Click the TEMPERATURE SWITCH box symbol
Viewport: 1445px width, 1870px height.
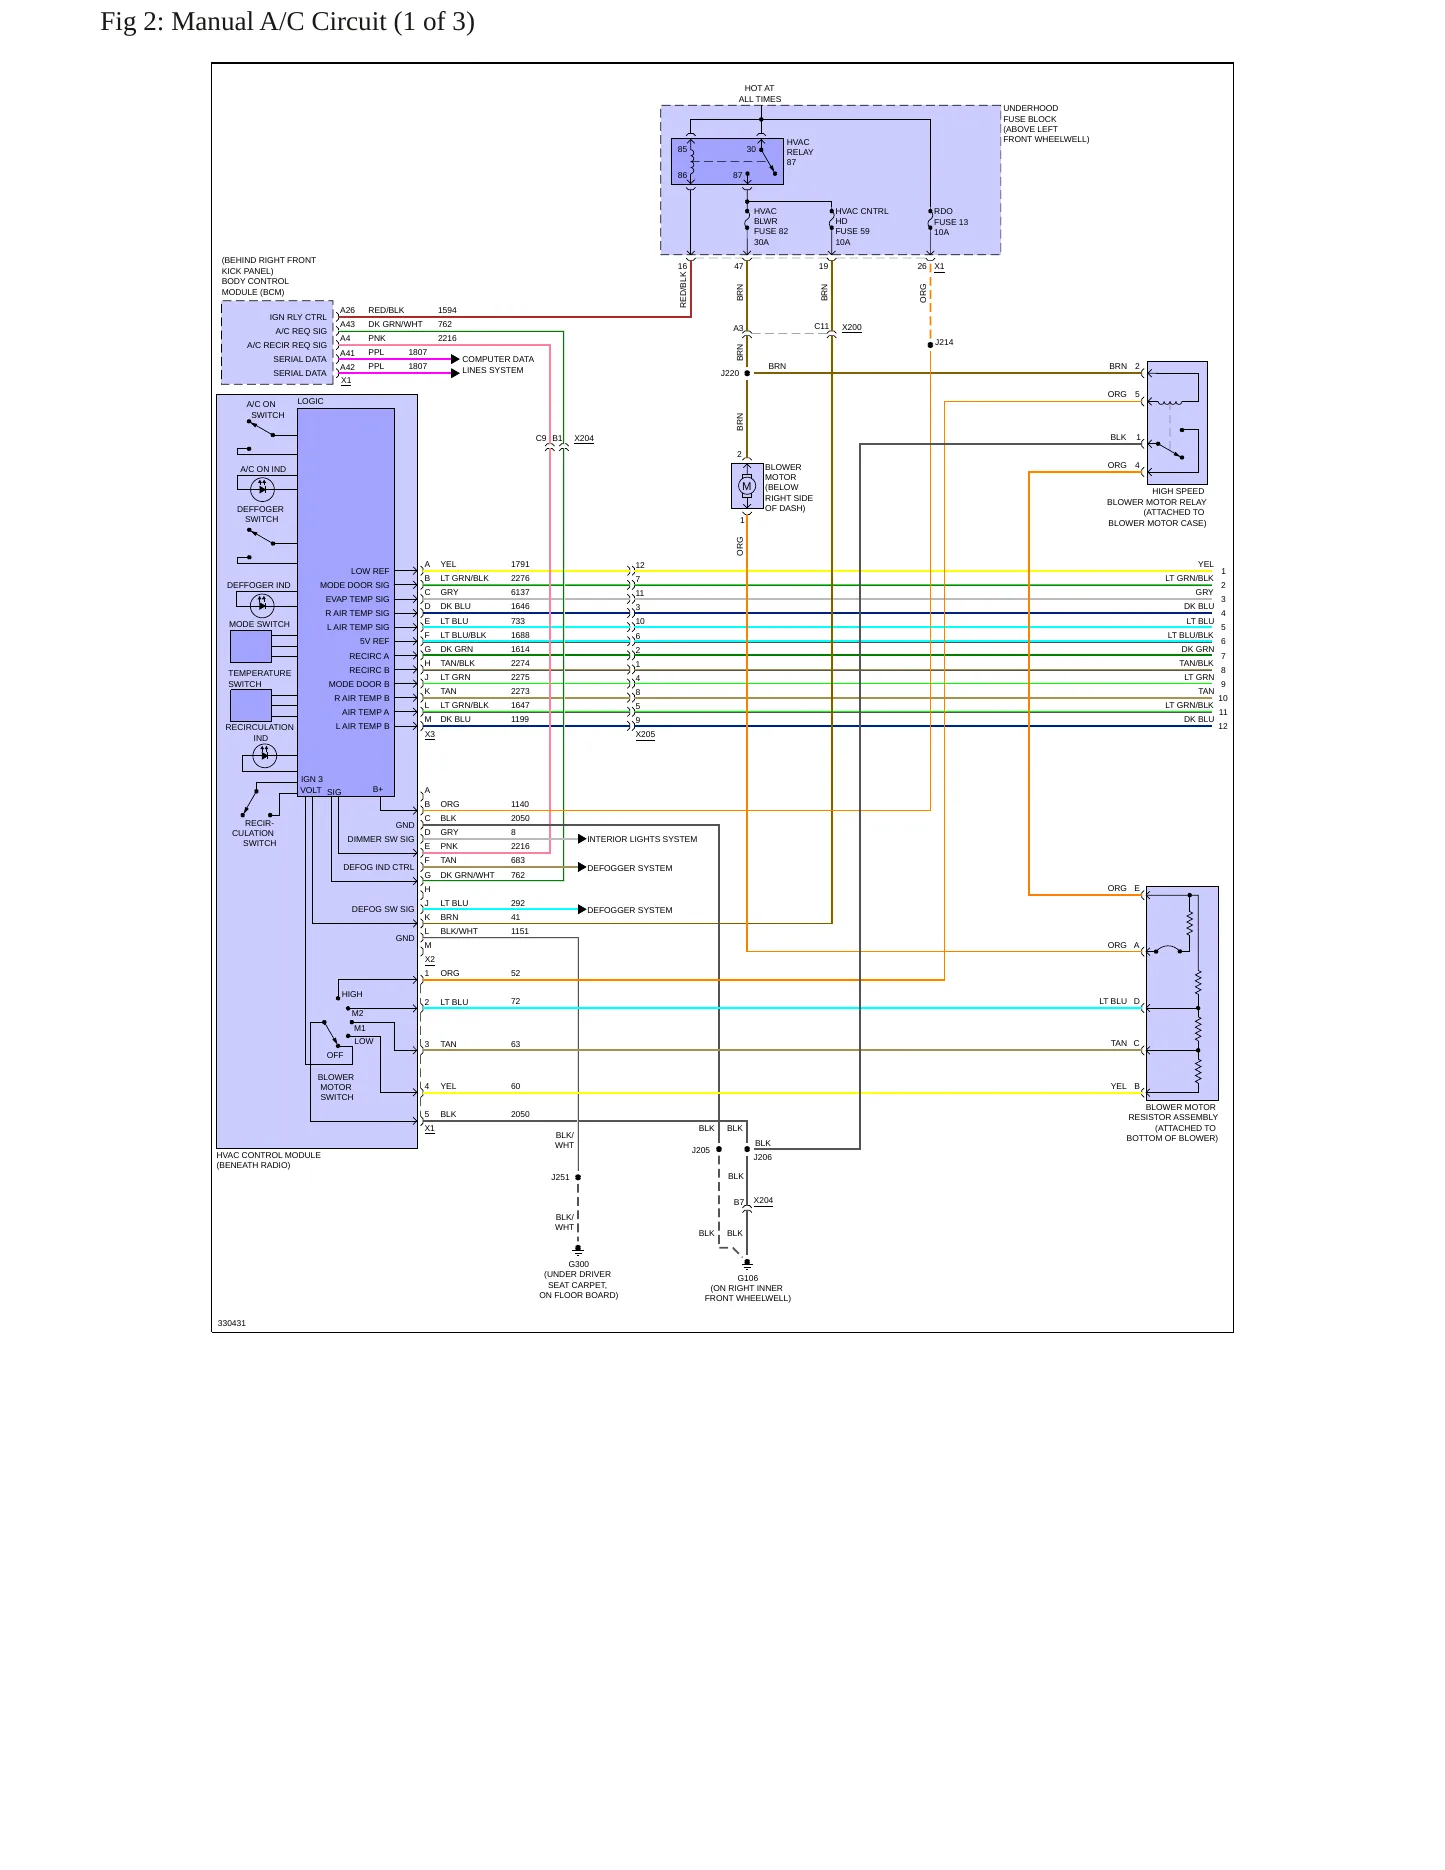[251, 705]
